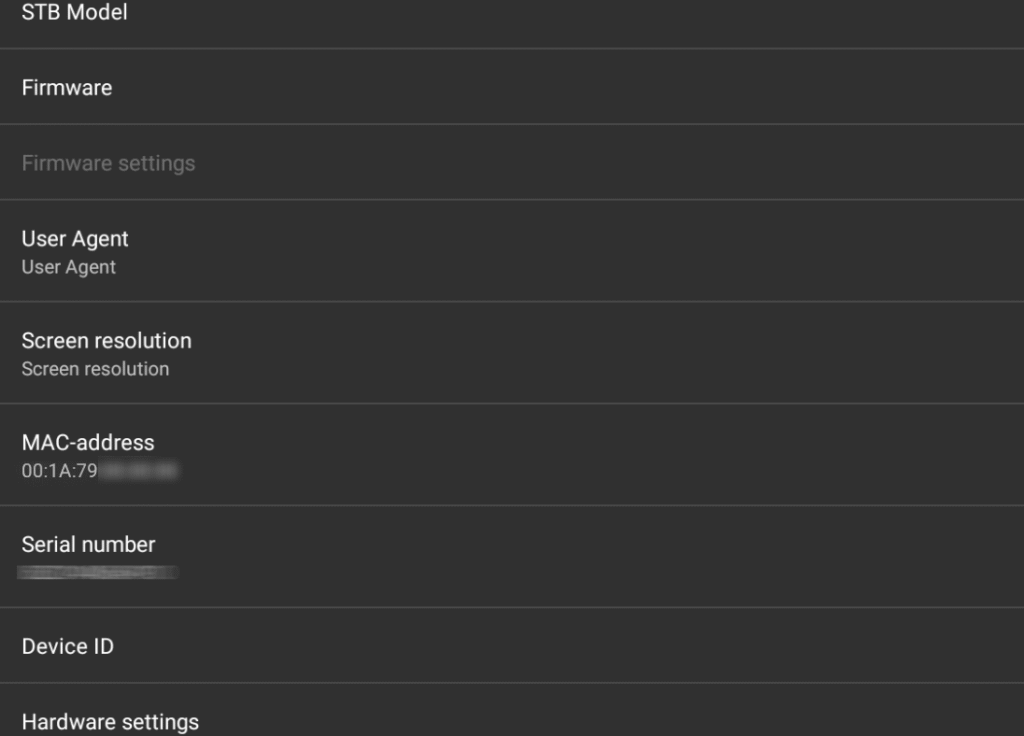The image size is (1024, 736).
Task: Click the Screen resolution subtitle text
Action: tap(95, 369)
